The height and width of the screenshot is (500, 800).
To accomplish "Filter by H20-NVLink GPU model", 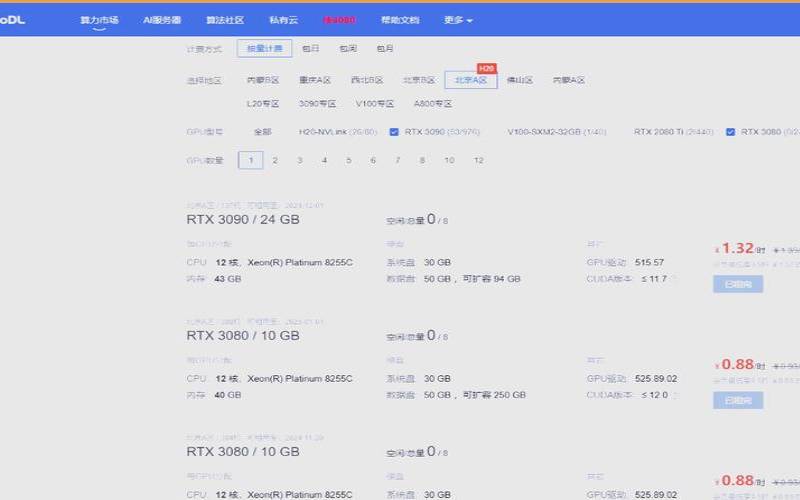I will click(337, 131).
